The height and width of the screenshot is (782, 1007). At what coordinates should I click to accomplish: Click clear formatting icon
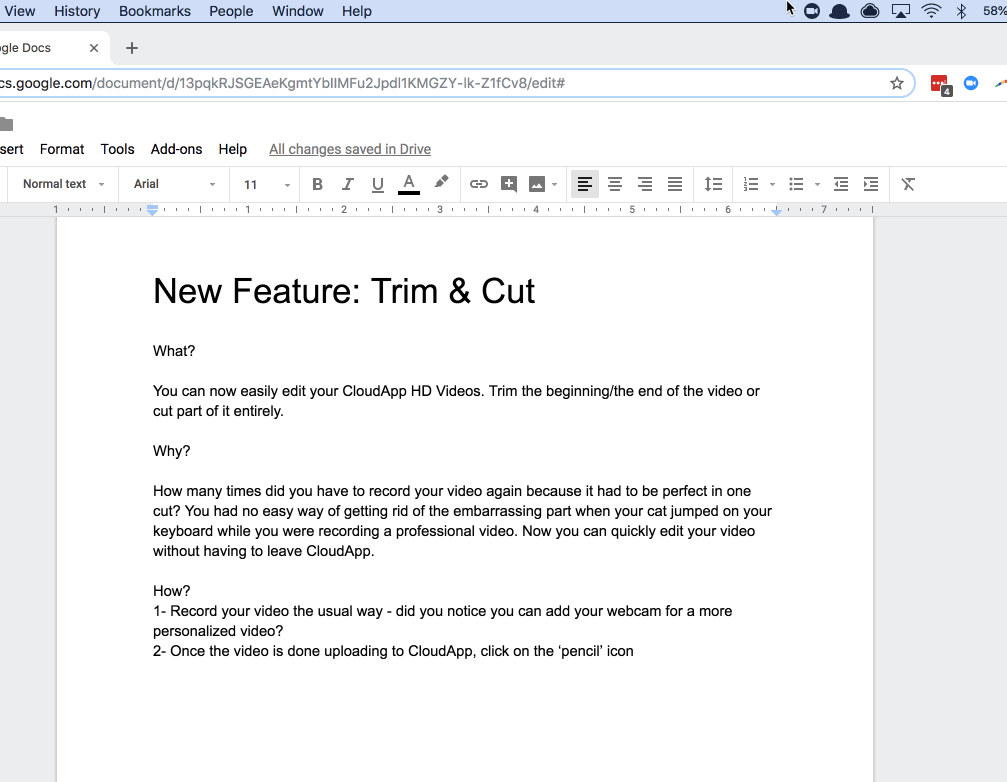[x=907, y=184]
